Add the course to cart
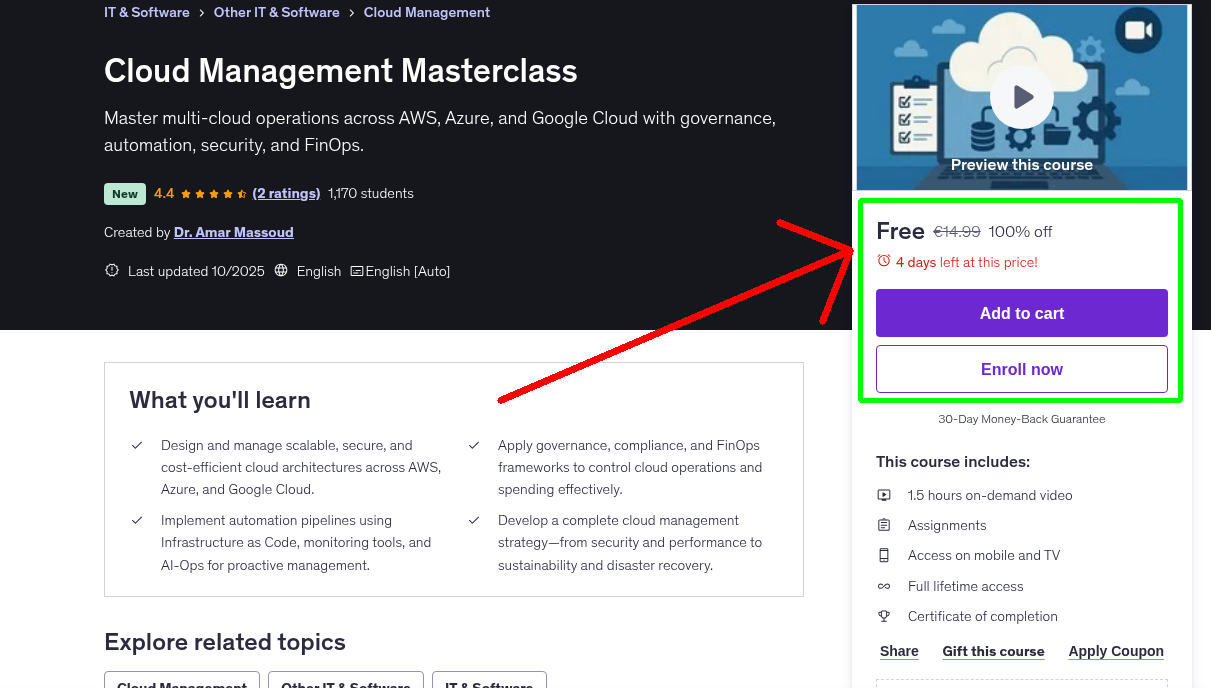The image size is (1211, 688). pos(1021,312)
